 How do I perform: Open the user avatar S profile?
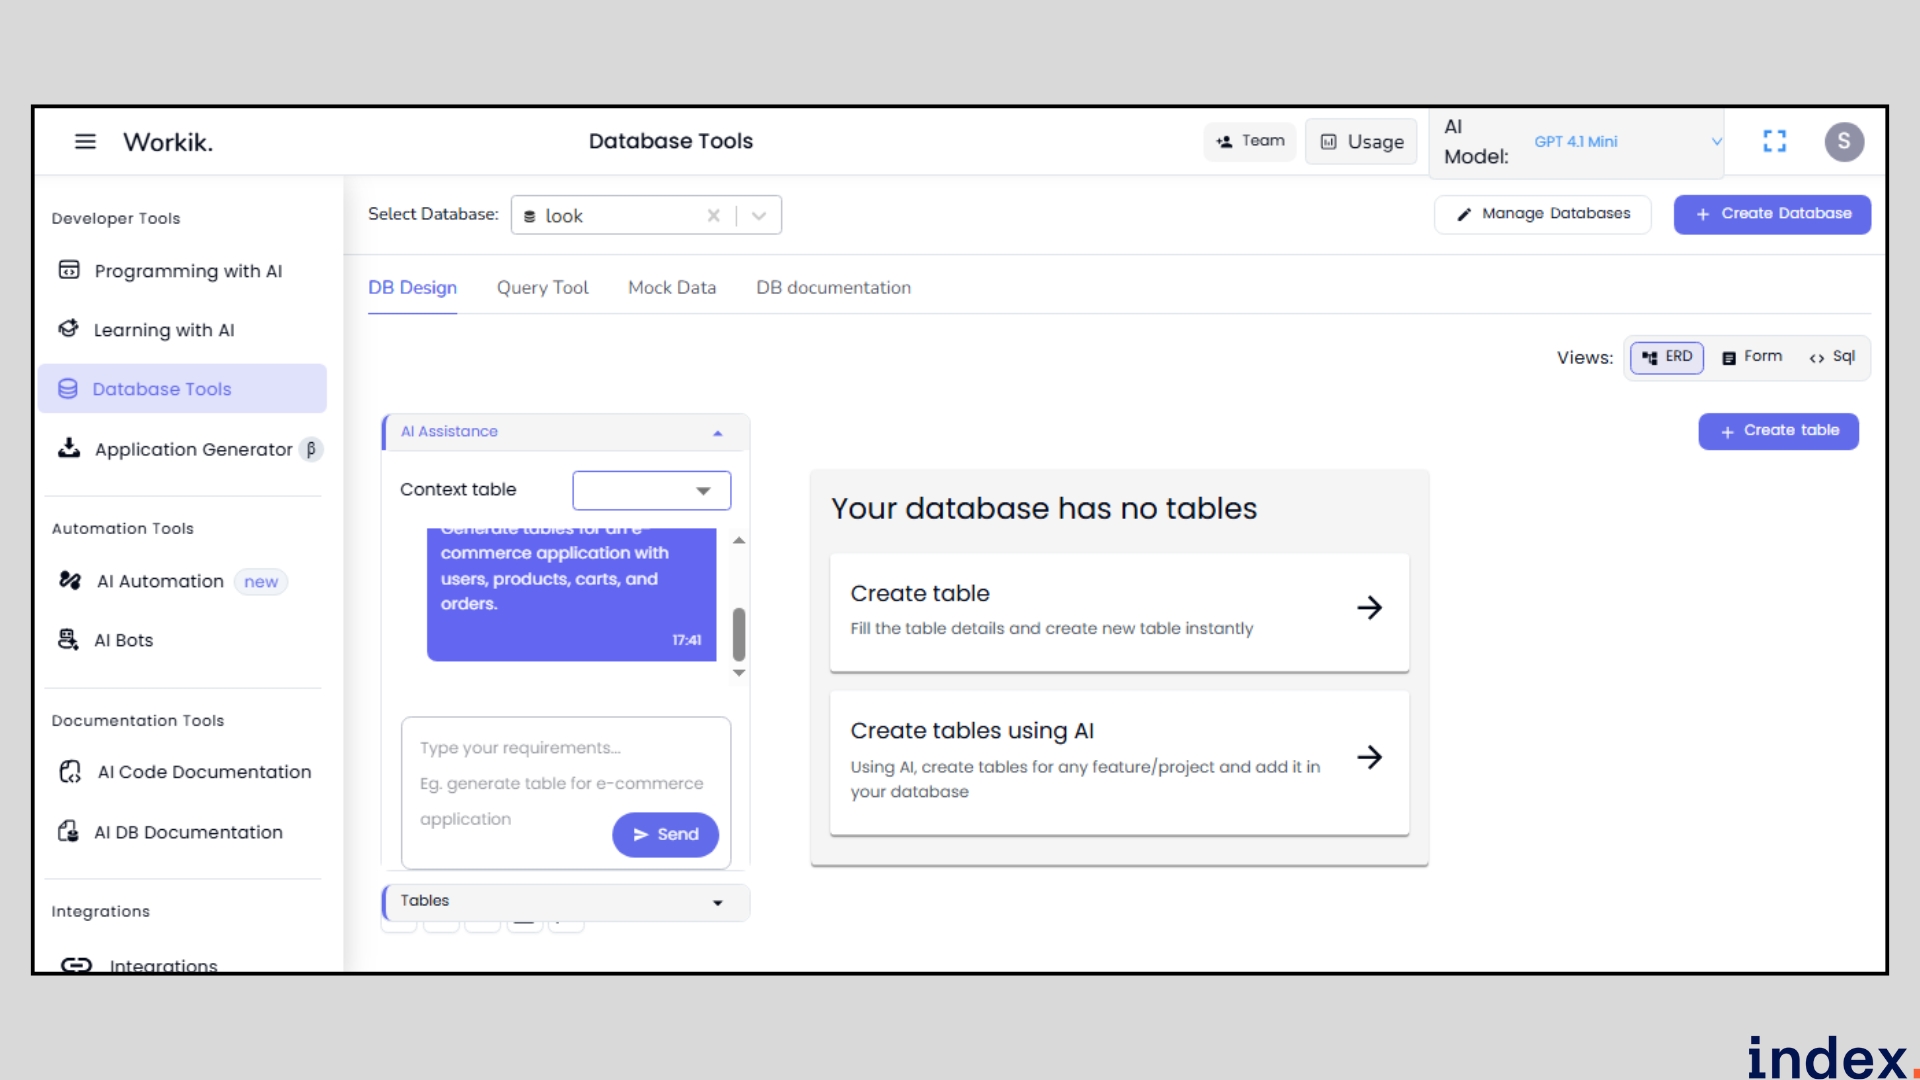1843,142
